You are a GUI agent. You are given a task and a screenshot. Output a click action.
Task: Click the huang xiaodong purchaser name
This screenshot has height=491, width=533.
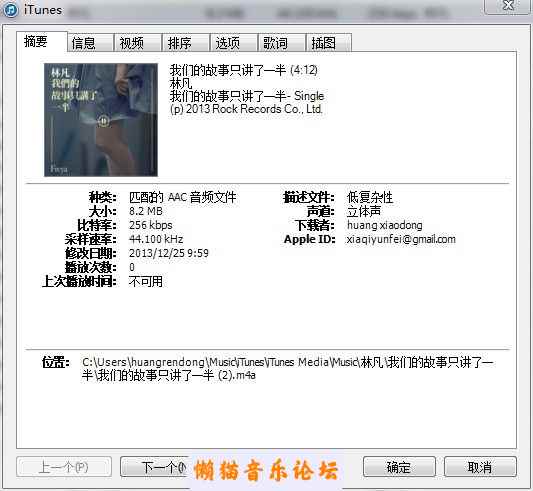click(384, 225)
